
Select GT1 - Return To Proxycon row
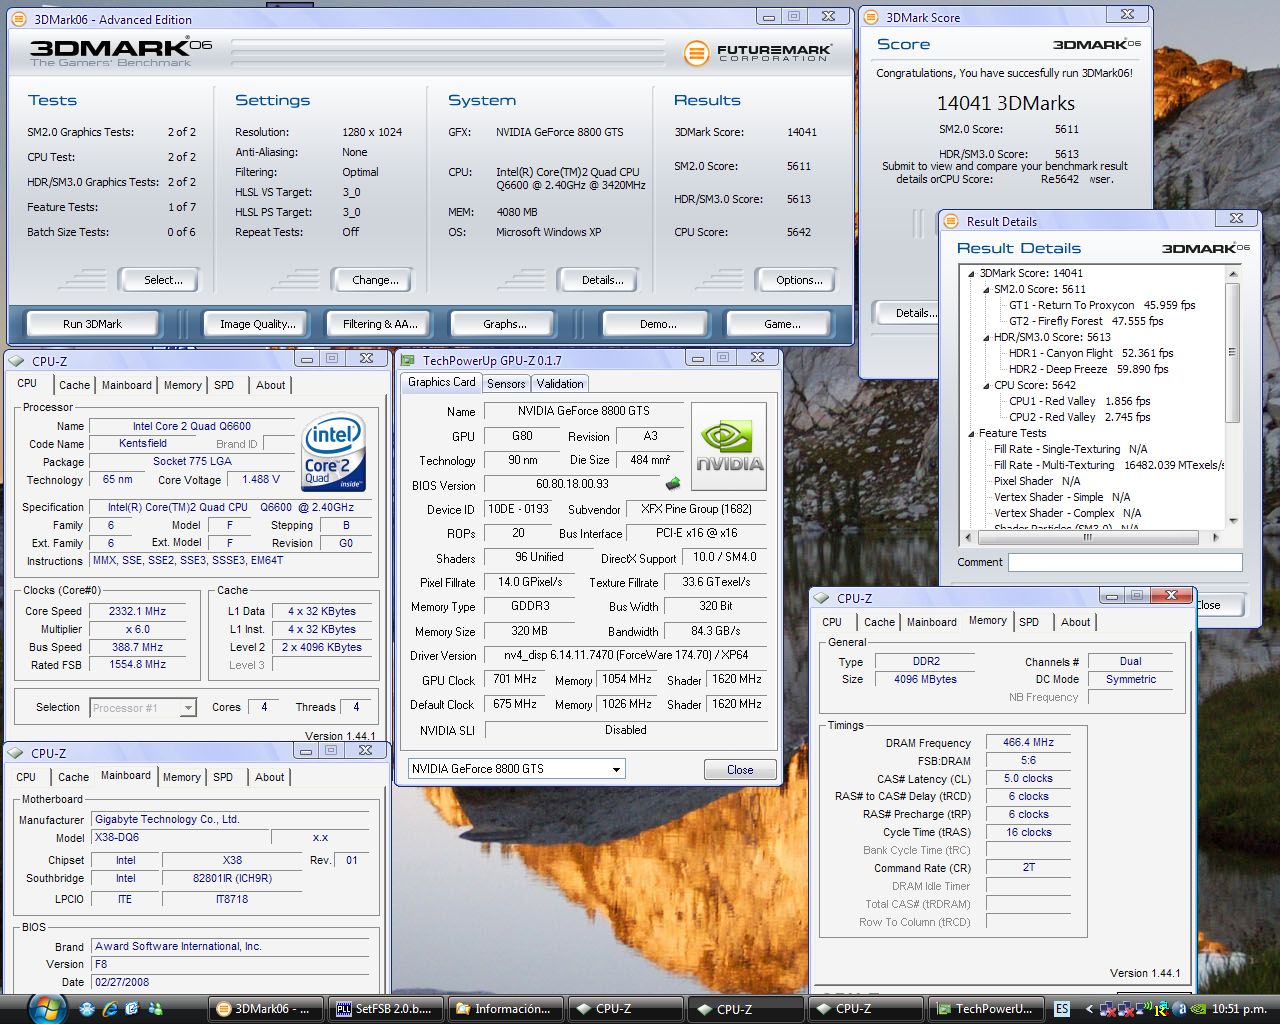pos(1102,305)
